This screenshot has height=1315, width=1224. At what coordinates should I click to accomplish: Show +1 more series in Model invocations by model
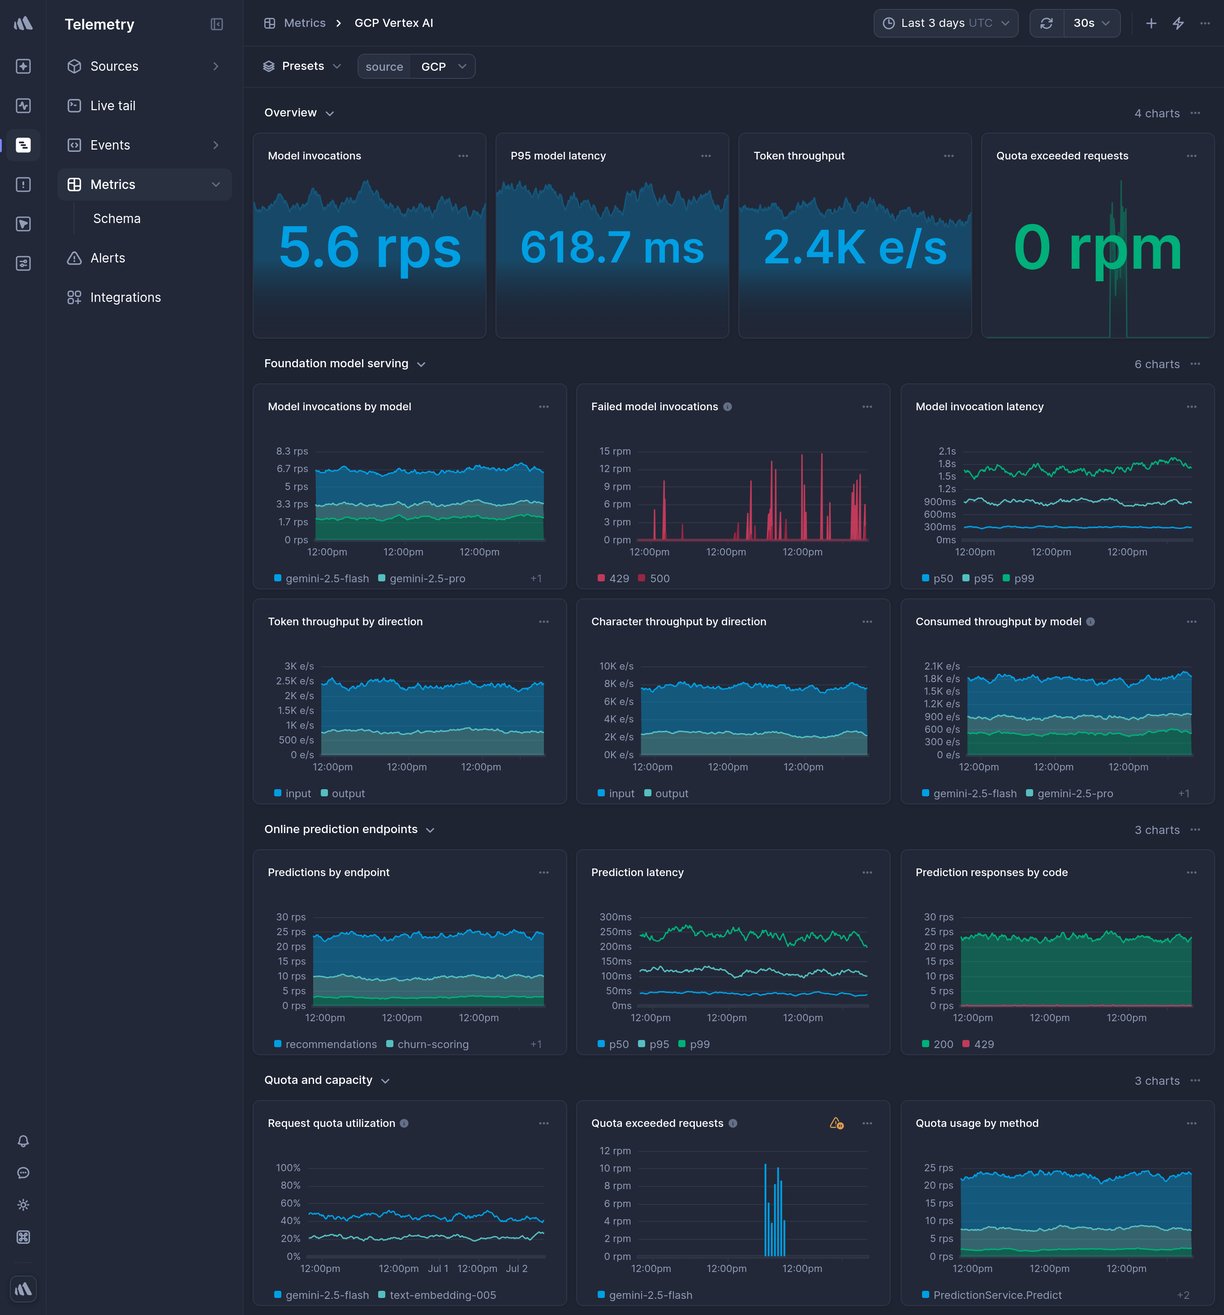coord(536,579)
